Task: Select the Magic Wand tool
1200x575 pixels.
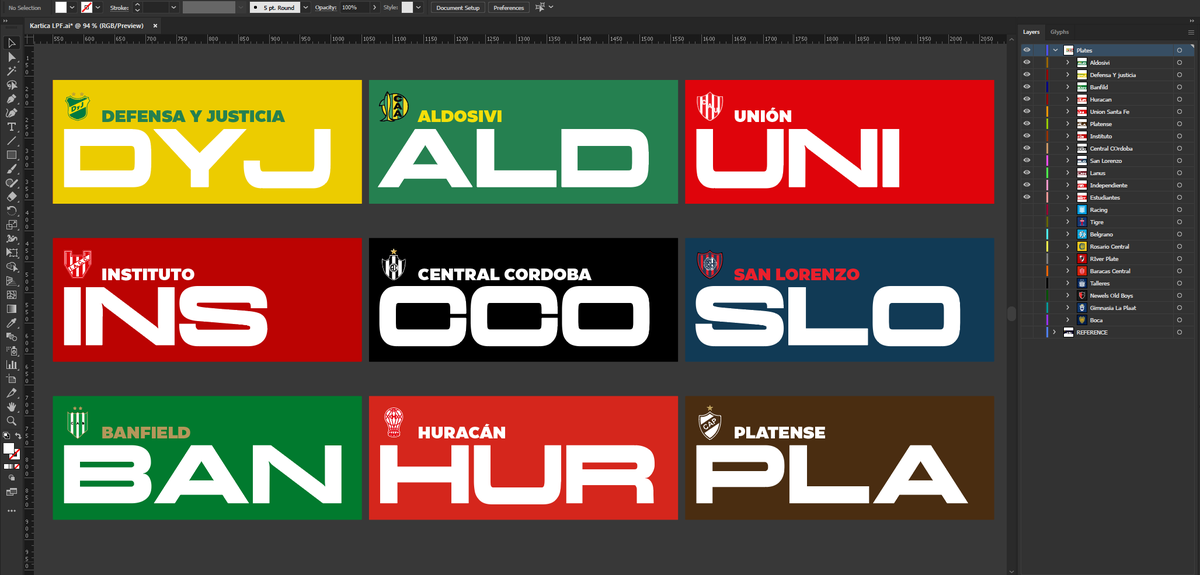Action: [x=12, y=71]
